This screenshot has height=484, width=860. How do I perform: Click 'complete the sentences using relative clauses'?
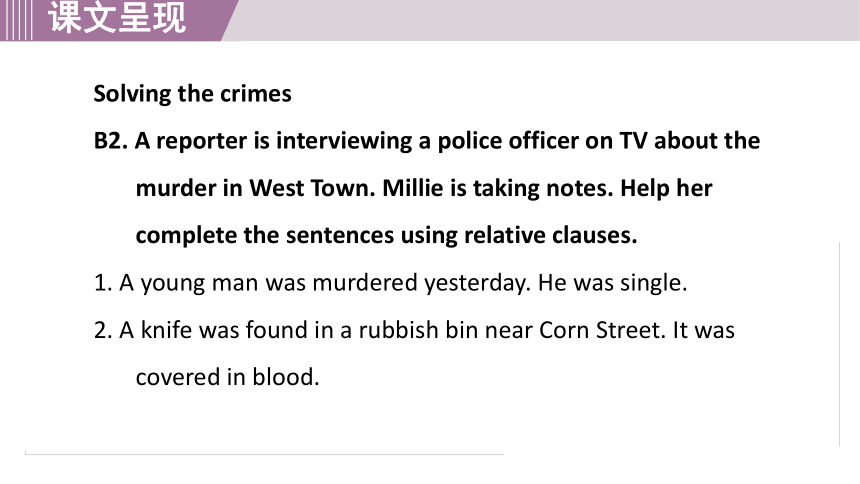coord(386,236)
